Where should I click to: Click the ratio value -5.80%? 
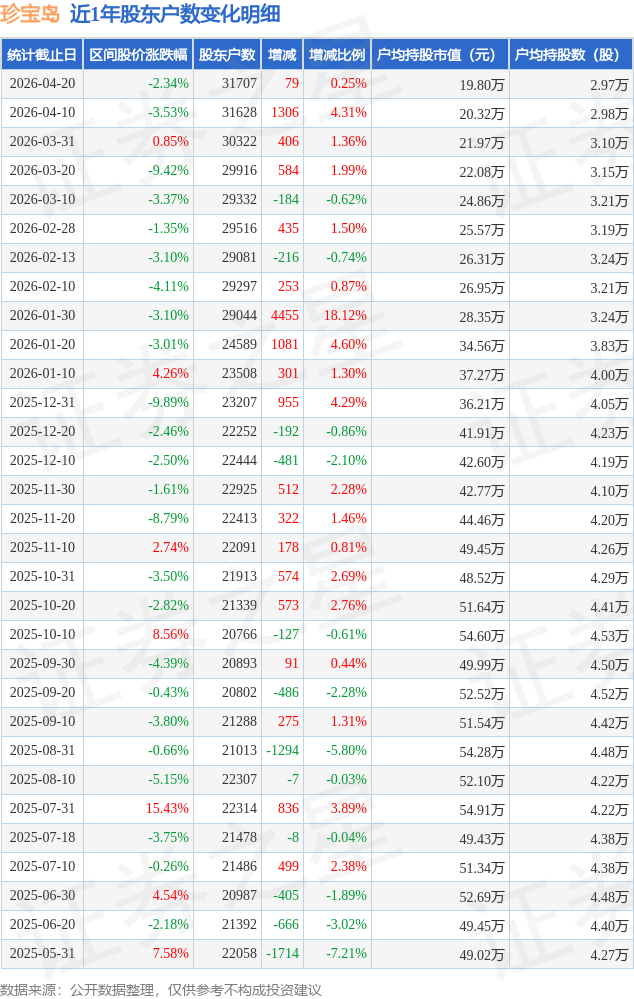tap(347, 750)
